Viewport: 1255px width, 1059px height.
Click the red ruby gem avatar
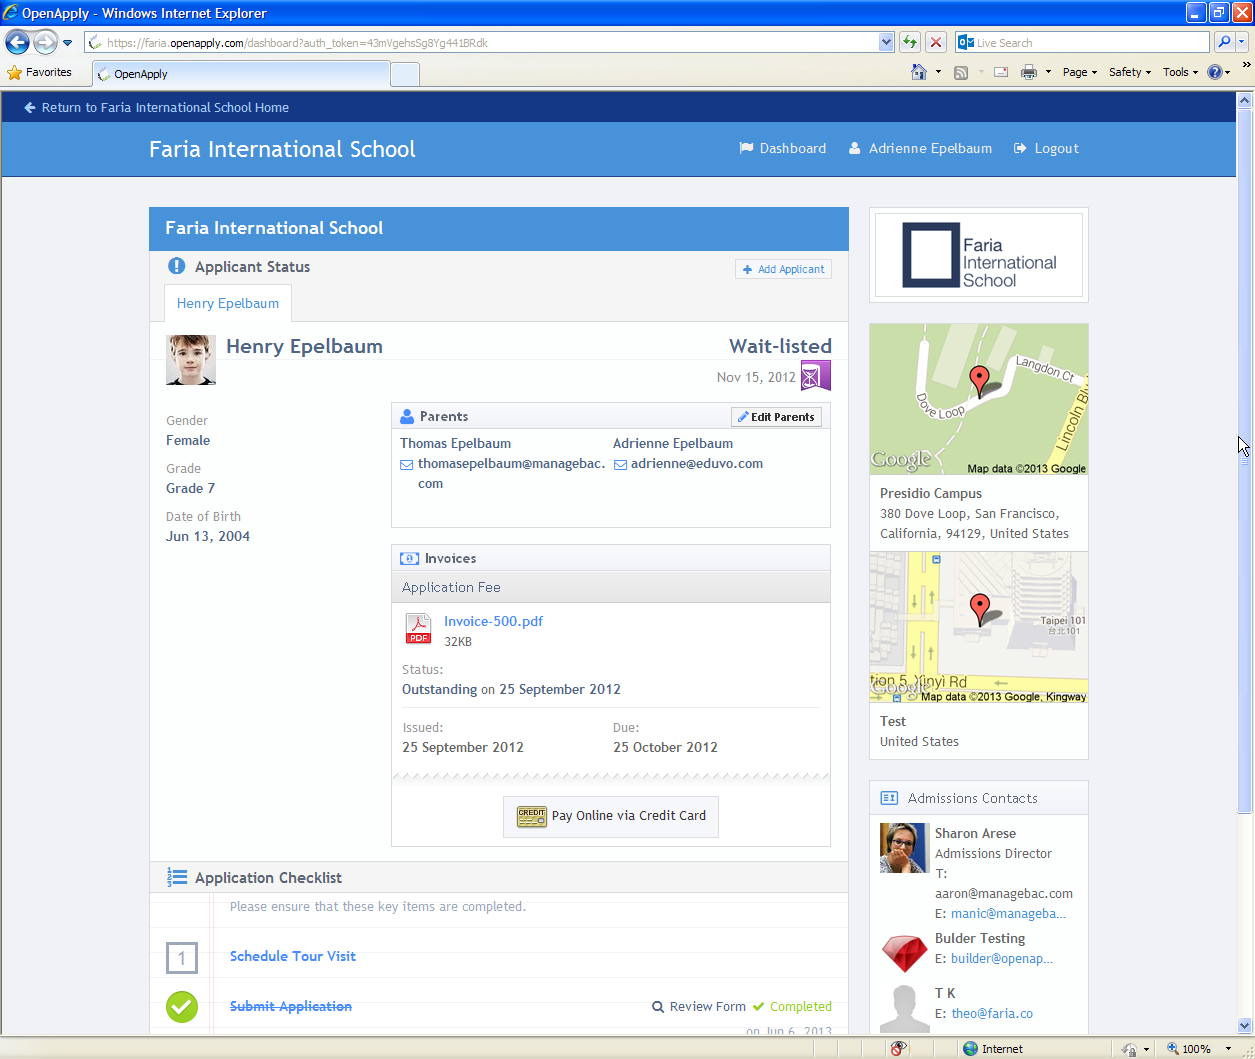click(904, 953)
